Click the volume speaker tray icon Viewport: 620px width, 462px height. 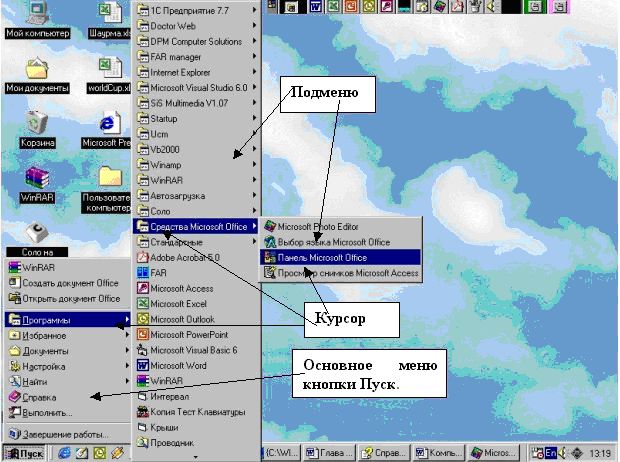coord(562,453)
